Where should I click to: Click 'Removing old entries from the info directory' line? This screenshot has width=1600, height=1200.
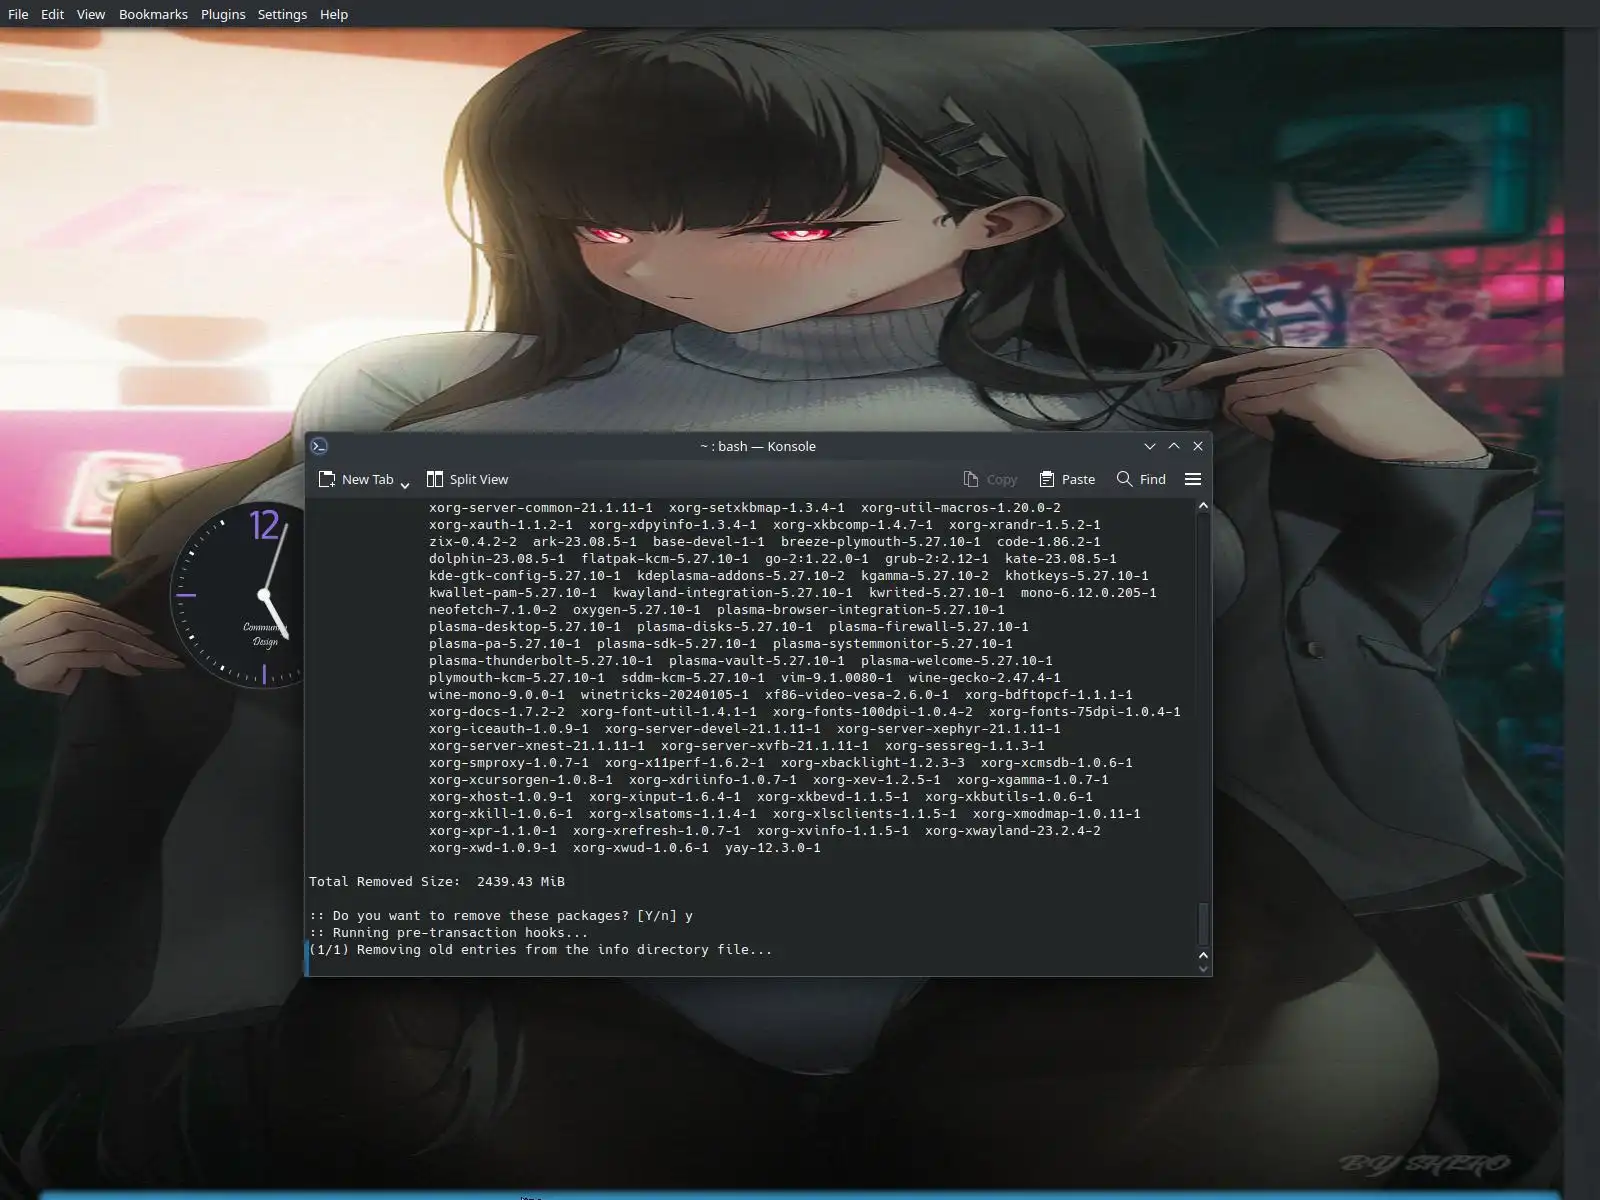point(541,949)
